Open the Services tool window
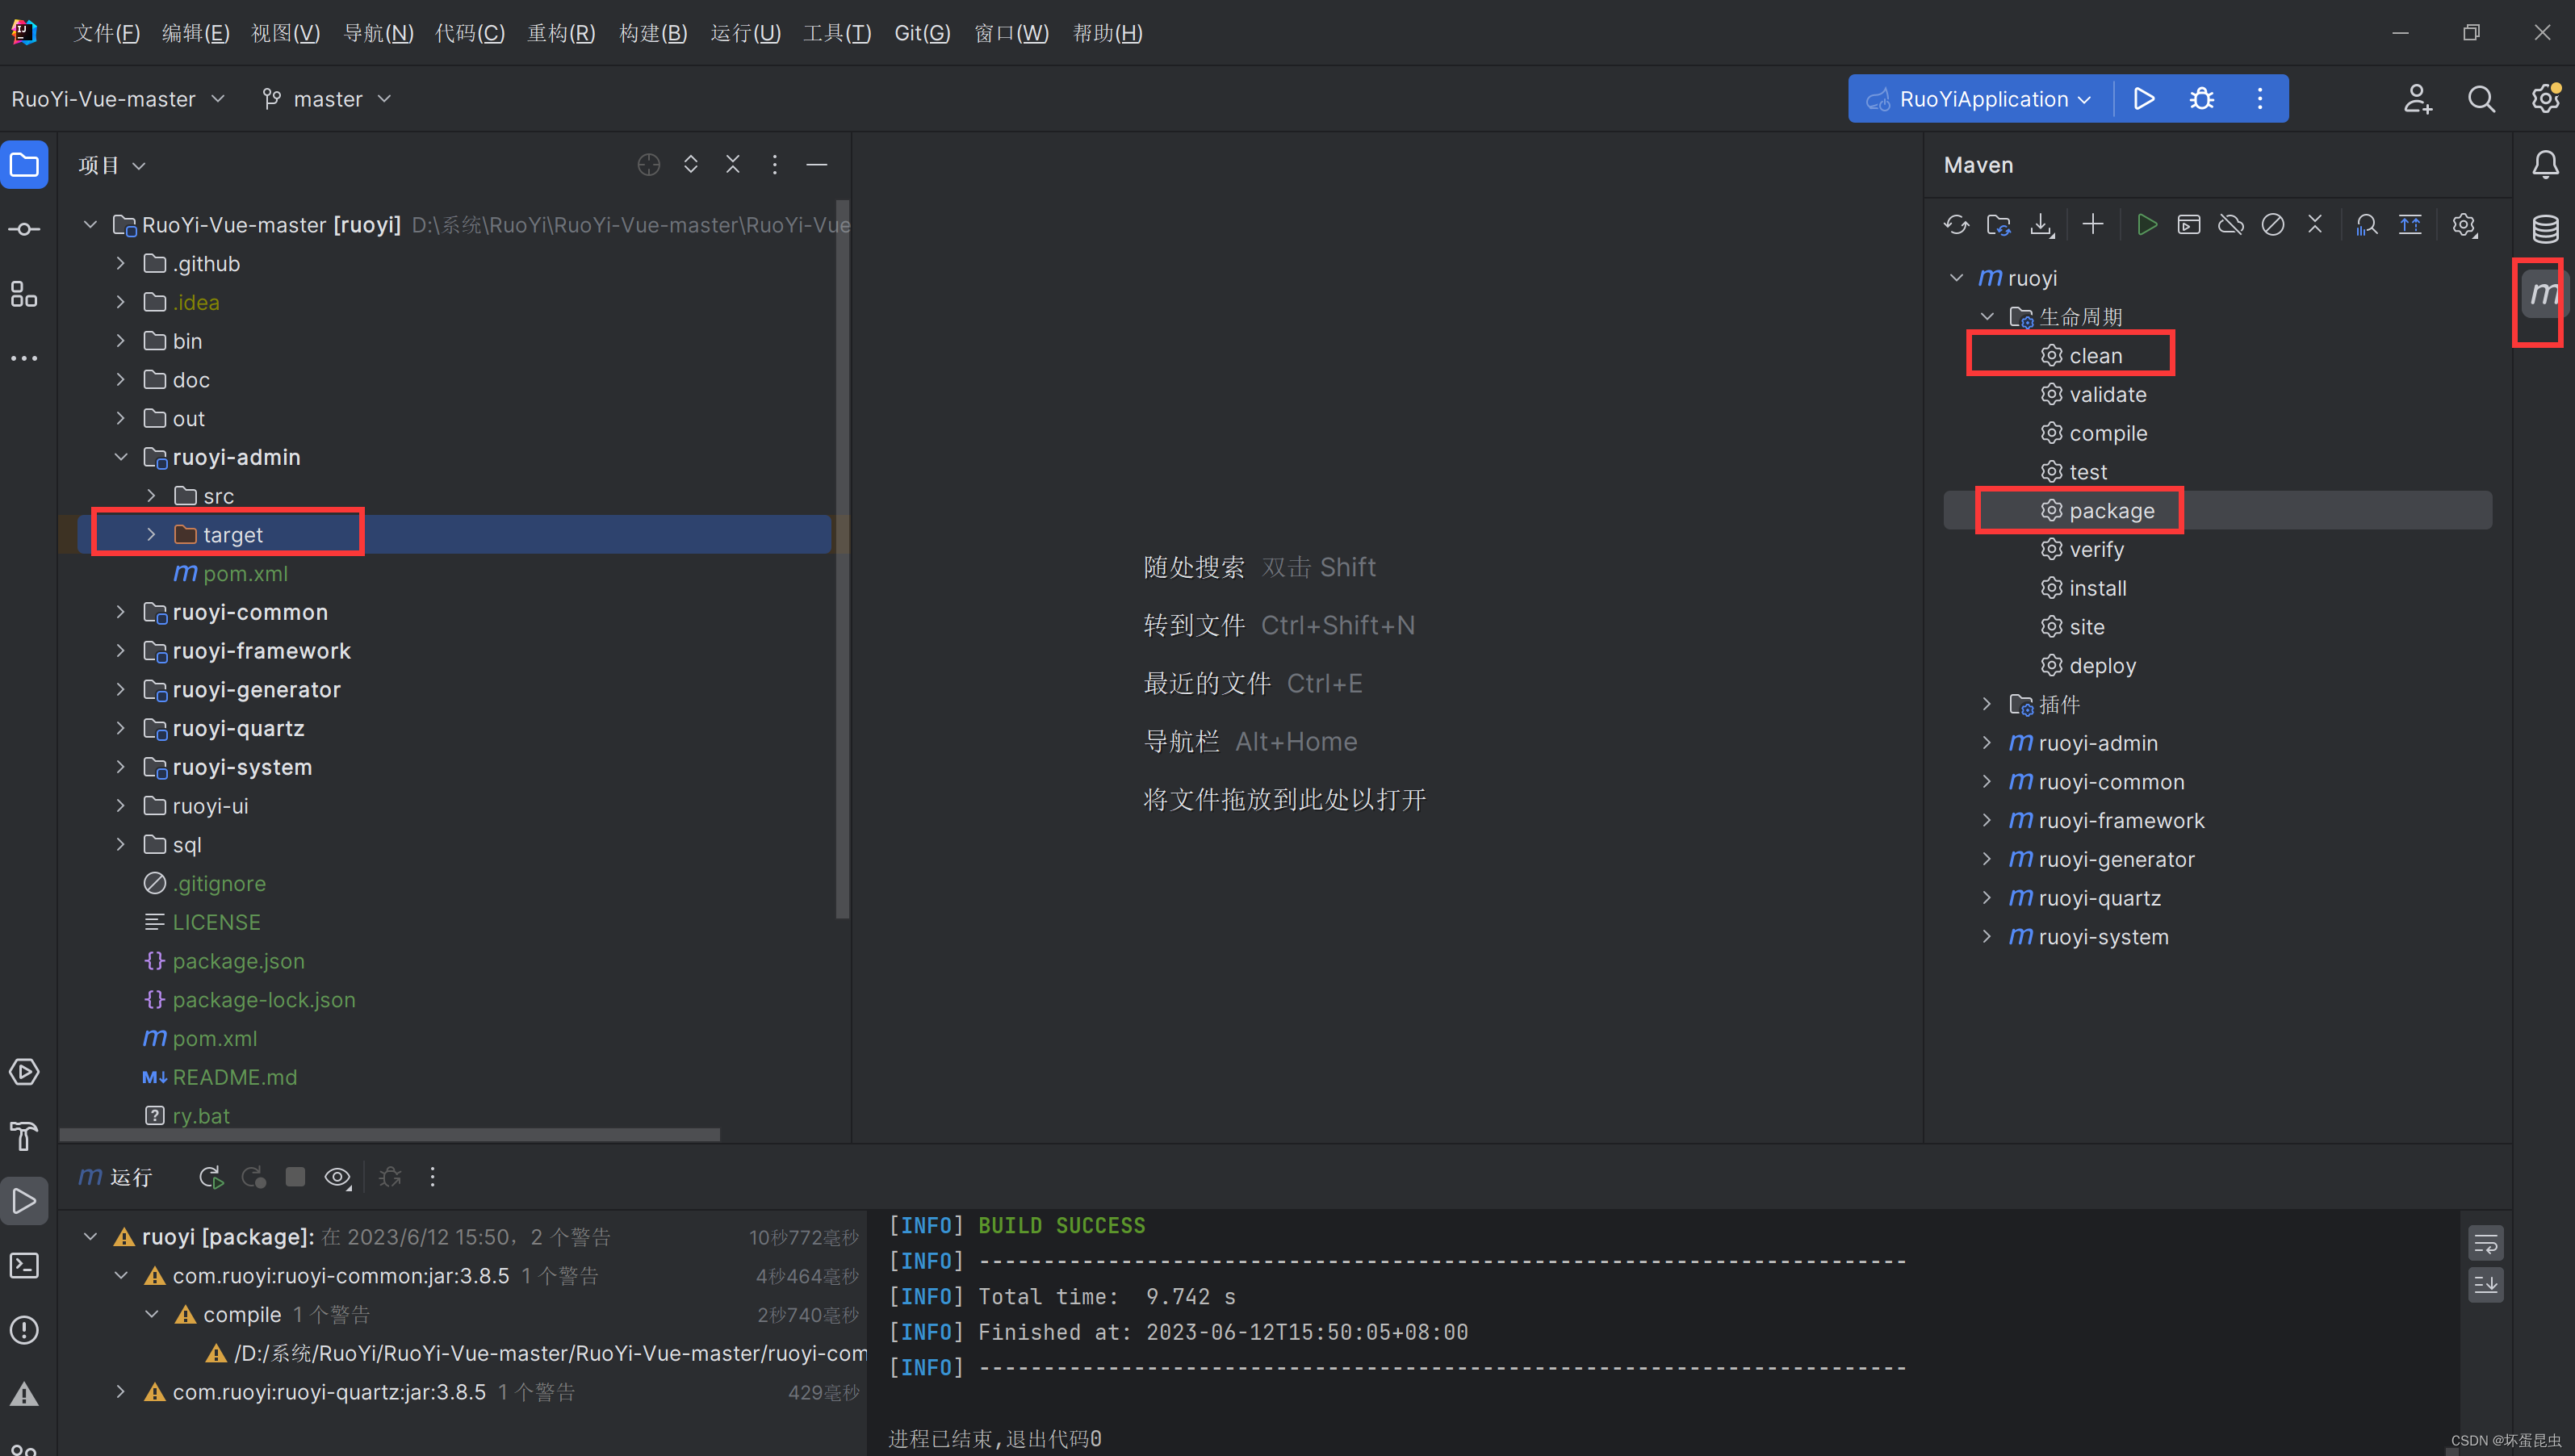Screen dimensions: 2575x1456 pyautogui.click(x=24, y=1072)
